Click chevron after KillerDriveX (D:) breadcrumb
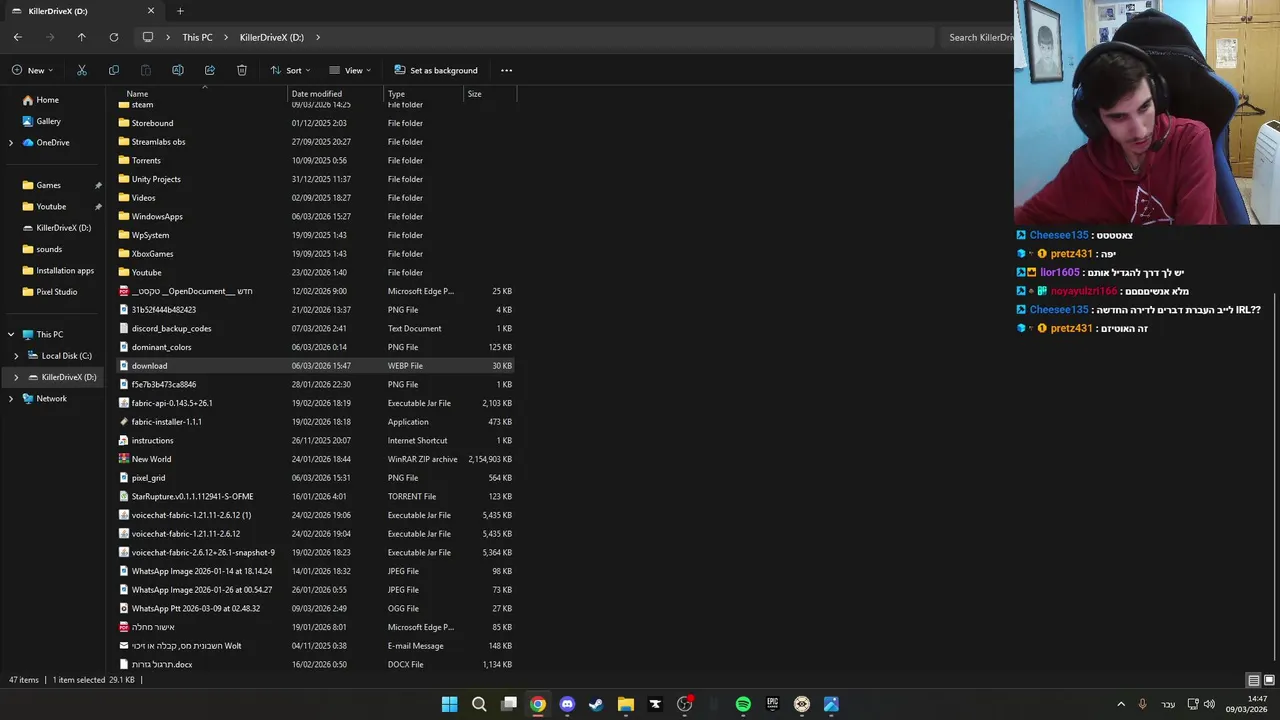 pos(318,37)
